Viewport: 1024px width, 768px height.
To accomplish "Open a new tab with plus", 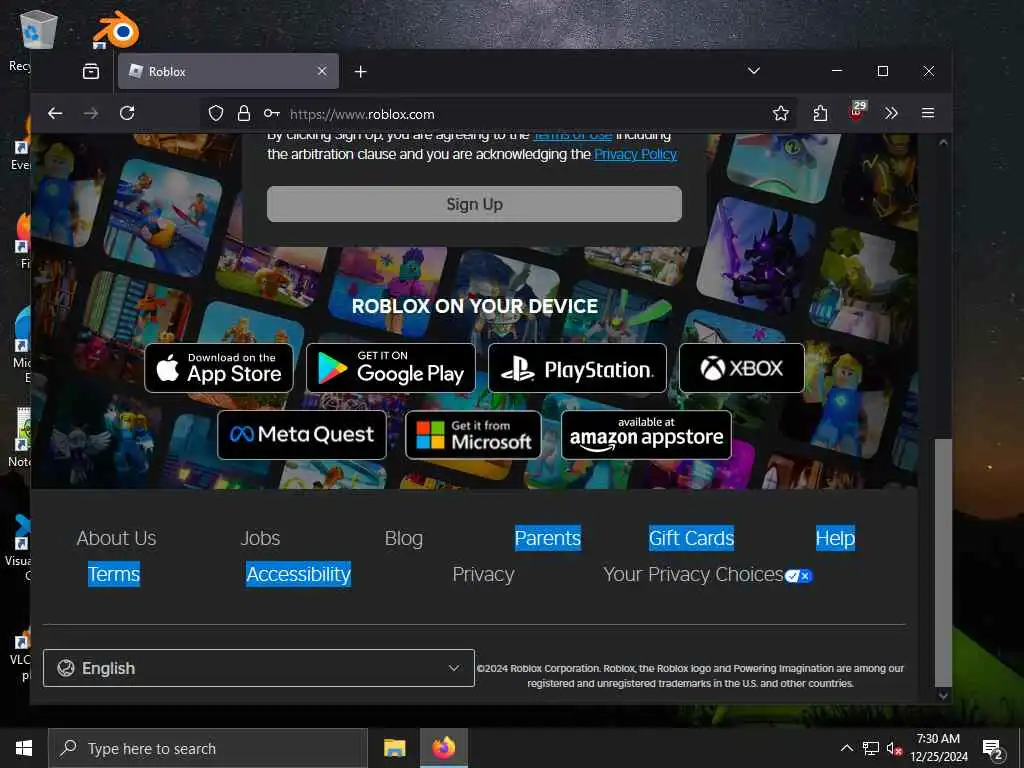I will tap(360, 71).
